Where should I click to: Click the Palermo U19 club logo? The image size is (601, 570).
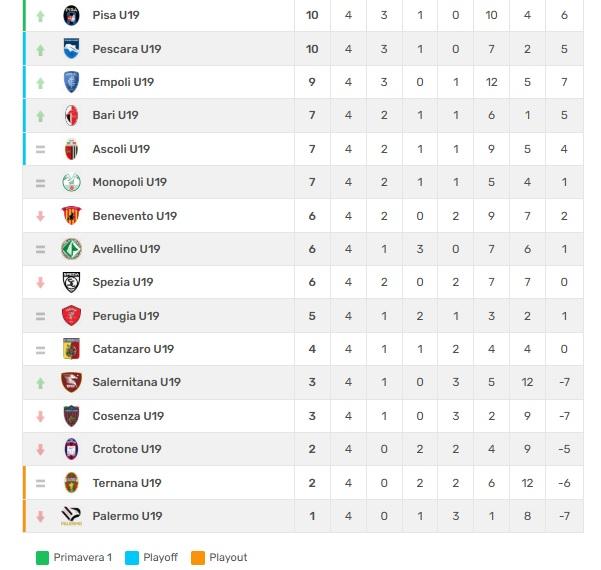tap(71, 516)
